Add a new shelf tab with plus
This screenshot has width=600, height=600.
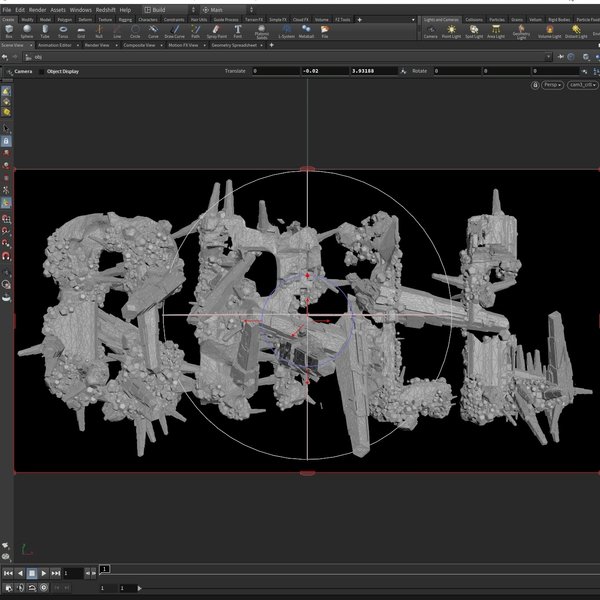point(359,20)
